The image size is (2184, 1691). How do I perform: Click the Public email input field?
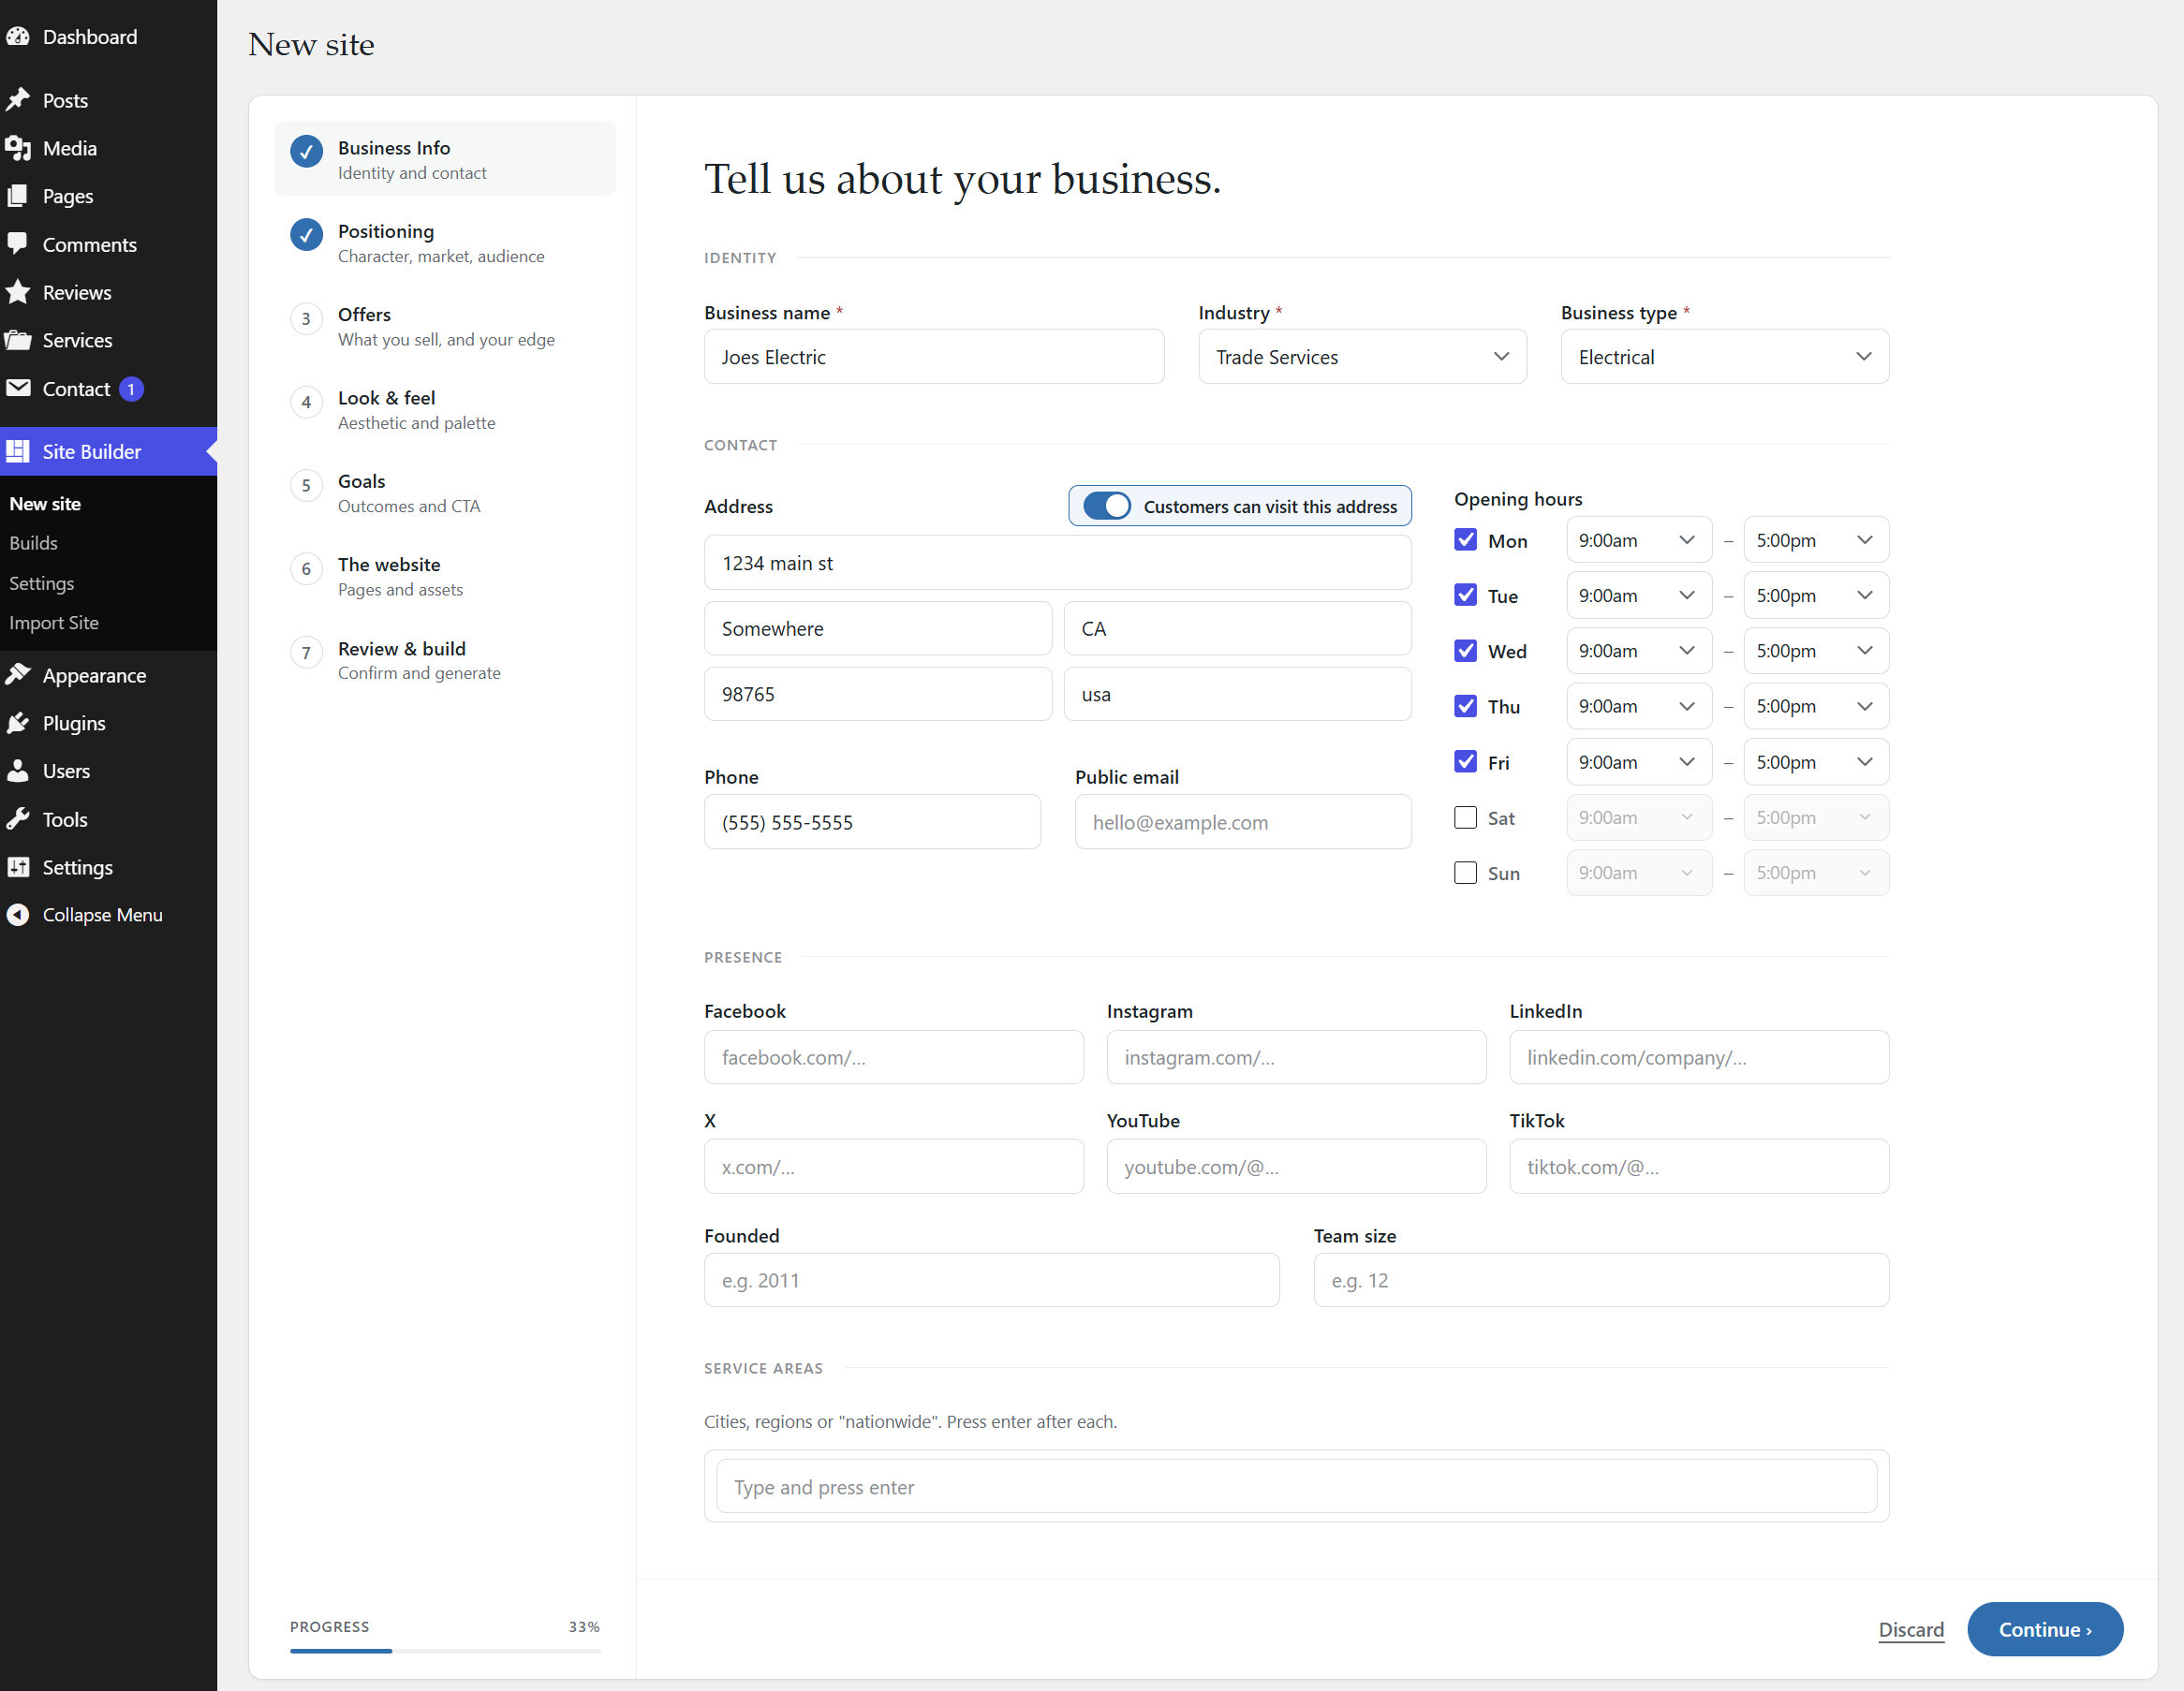tap(1243, 822)
